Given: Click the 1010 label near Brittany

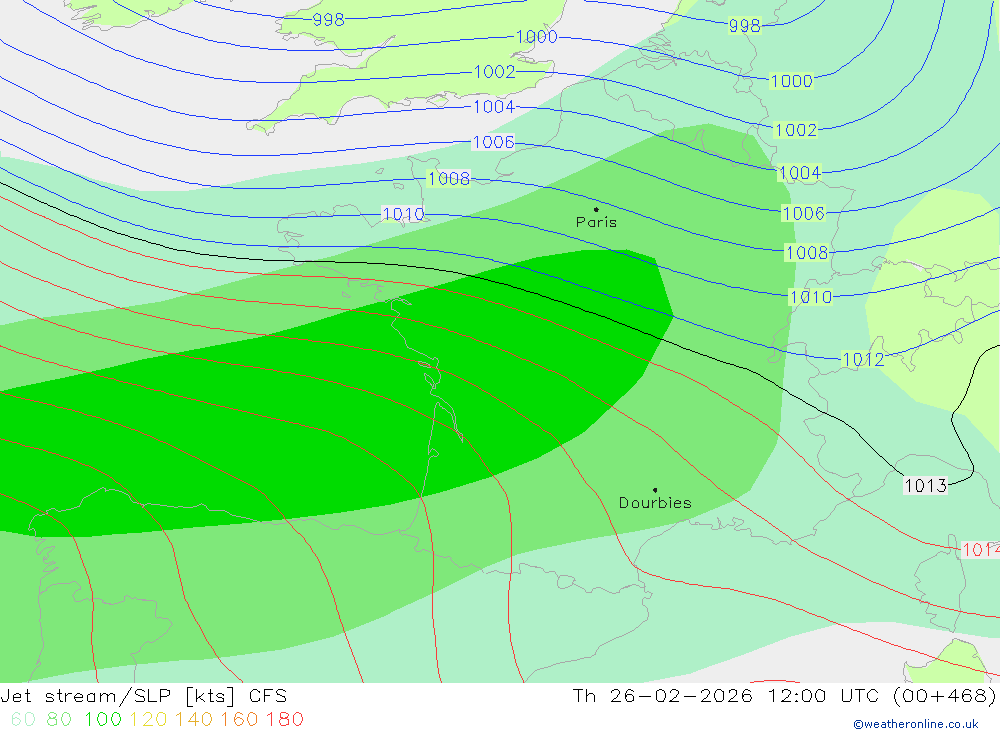Looking at the screenshot, I should (x=403, y=214).
